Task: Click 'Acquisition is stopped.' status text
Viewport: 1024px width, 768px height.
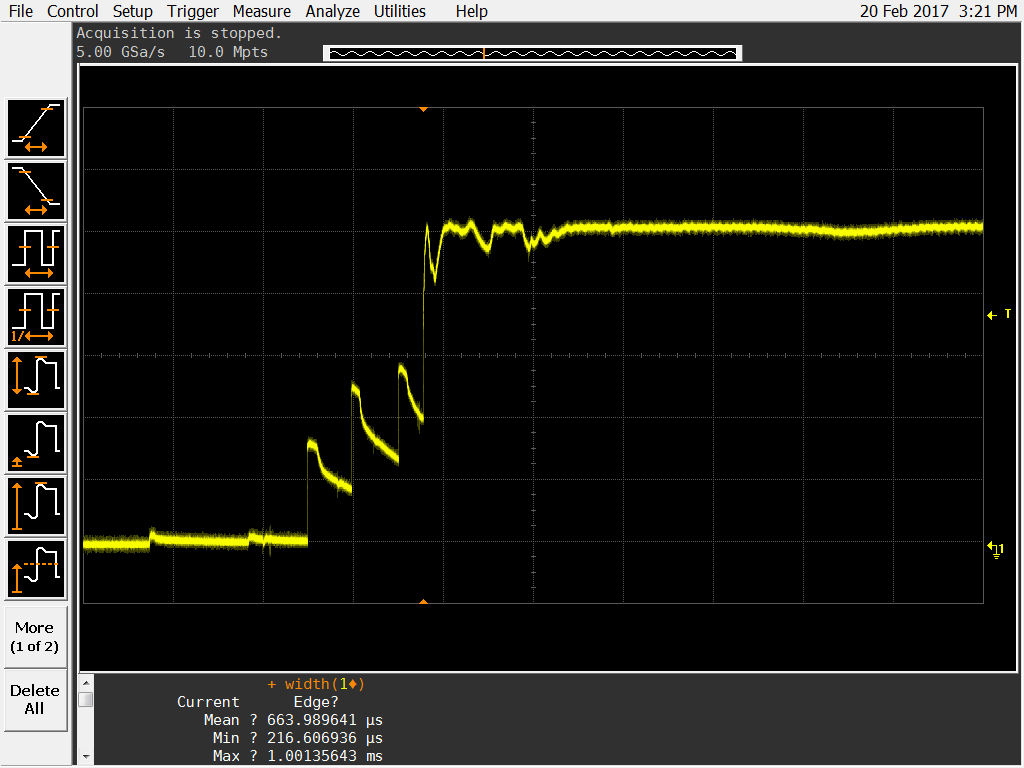Action: 179,33
